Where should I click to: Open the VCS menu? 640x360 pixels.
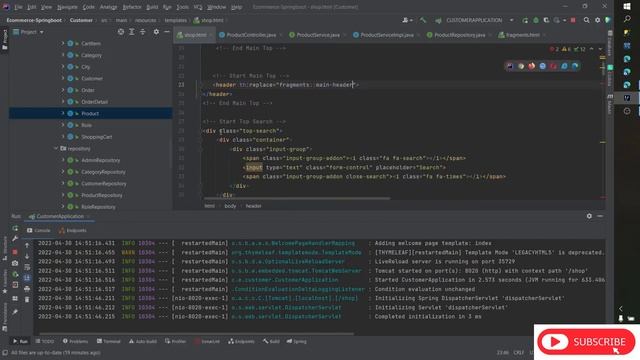198,7
